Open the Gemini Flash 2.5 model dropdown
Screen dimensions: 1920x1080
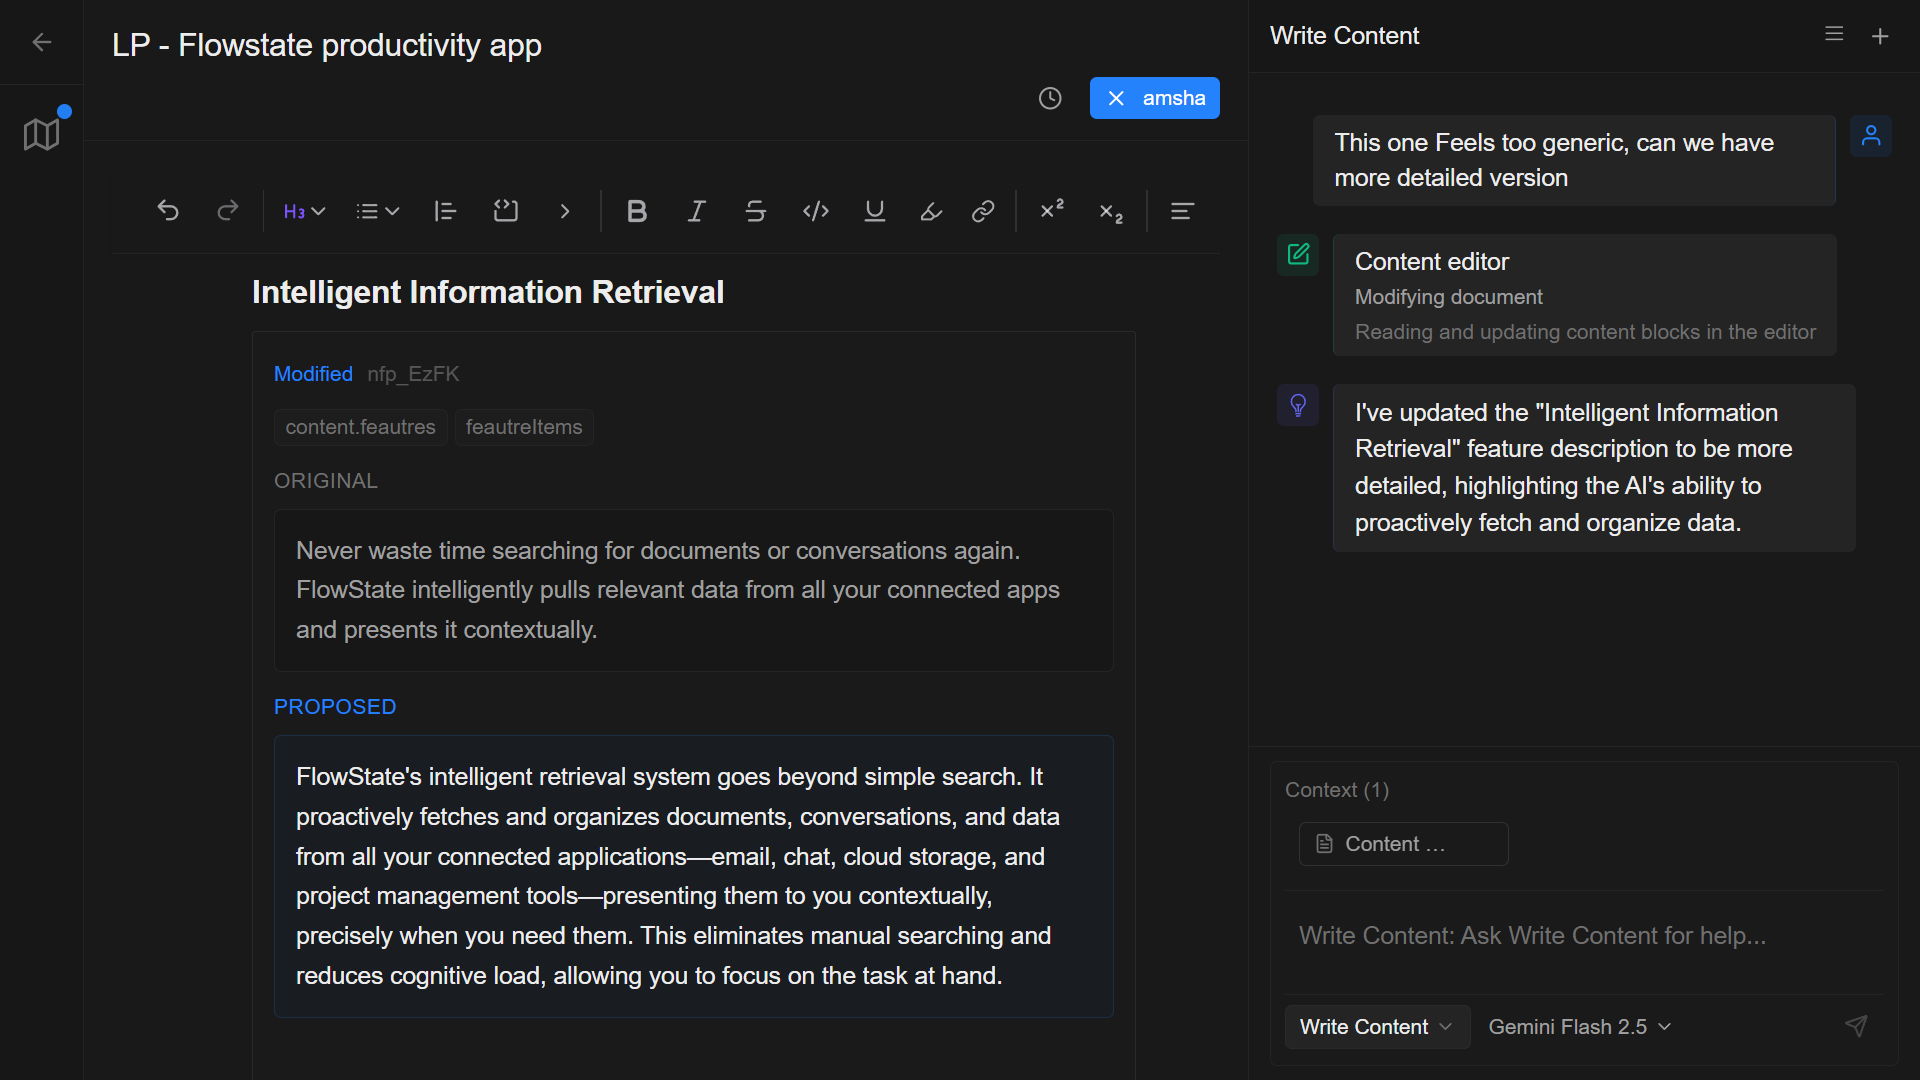[1580, 1027]
